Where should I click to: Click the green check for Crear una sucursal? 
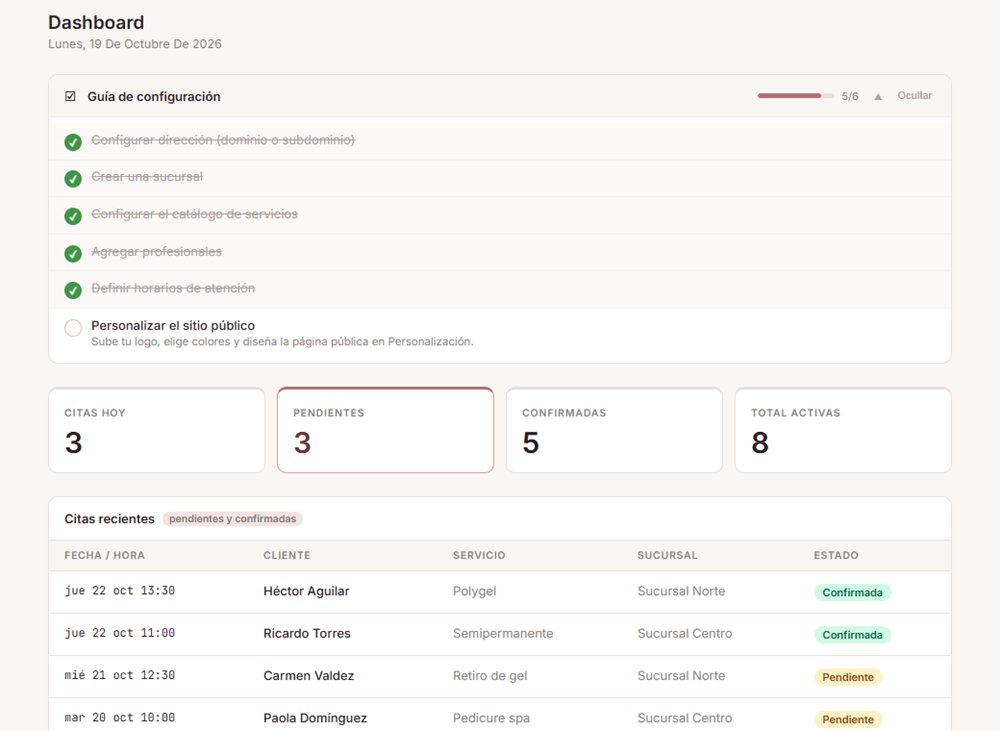pos(73,179)
